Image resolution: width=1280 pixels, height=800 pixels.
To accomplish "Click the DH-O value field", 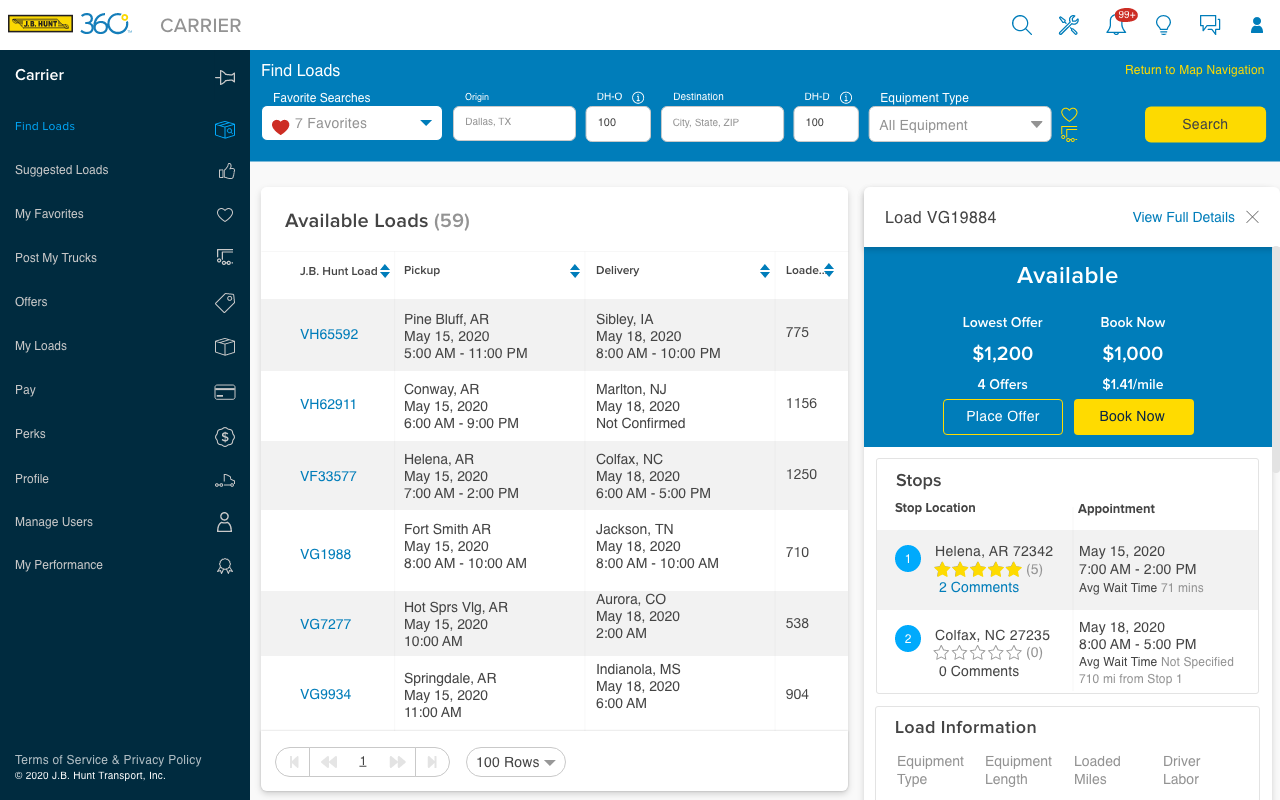I will pos(618,123).
